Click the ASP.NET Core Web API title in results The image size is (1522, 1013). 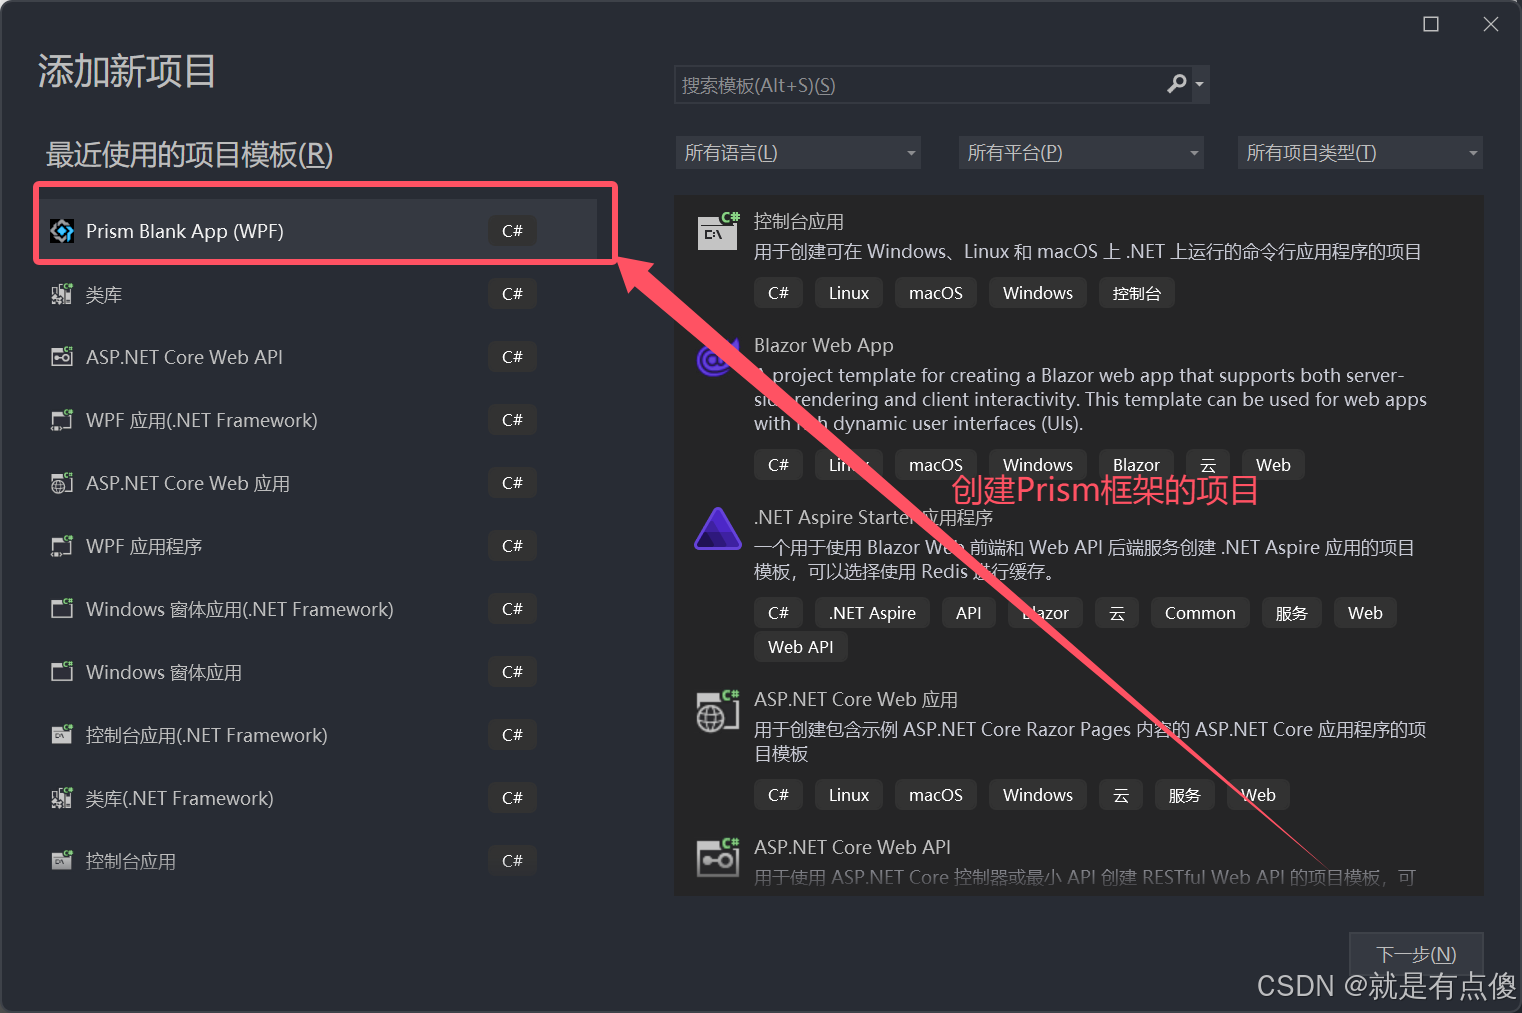(x=852, y=847)
